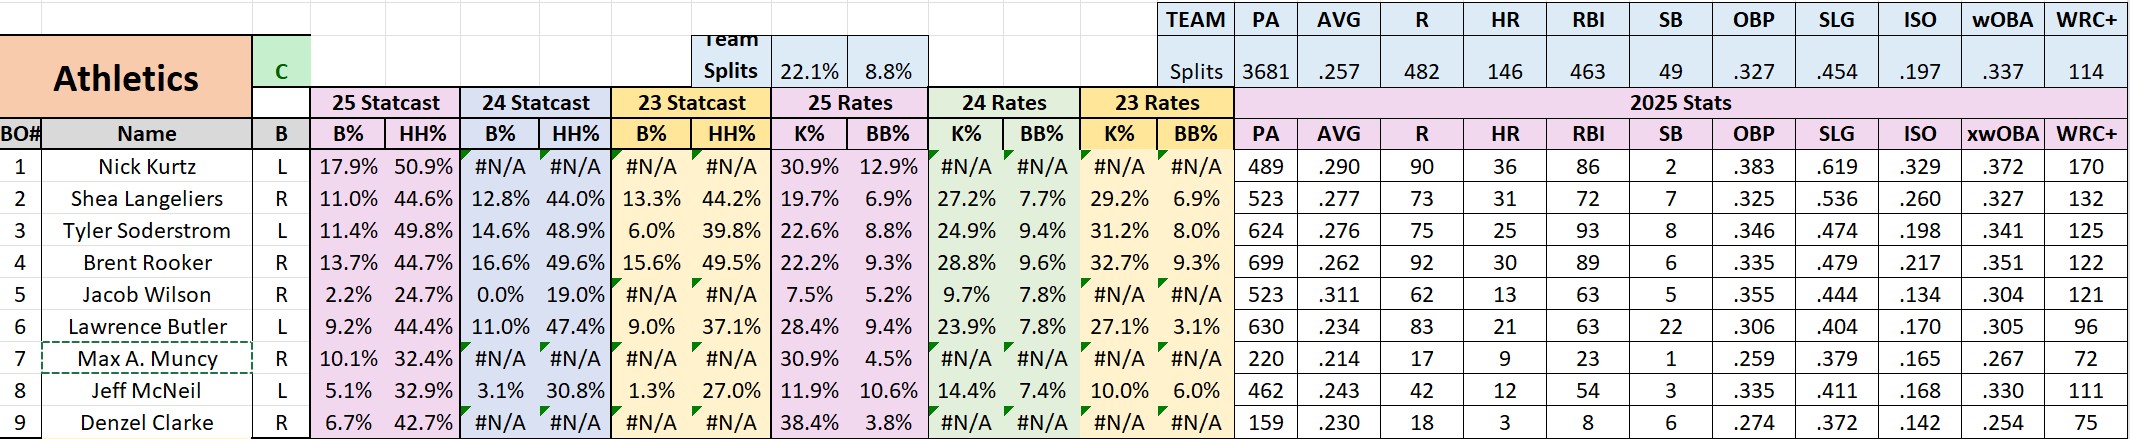Select Brent Rooker's name cell
Image resolution: width=2130 pixels, height=439 pixels.
147,263
